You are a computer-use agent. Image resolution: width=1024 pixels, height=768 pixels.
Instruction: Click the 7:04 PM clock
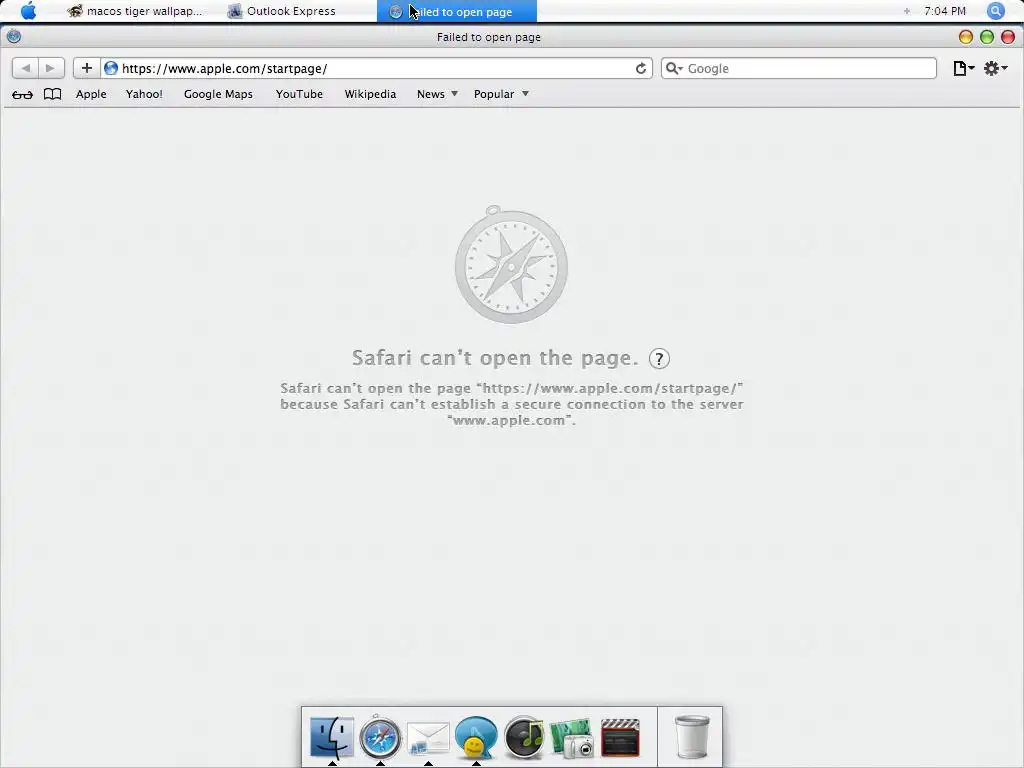click(x=945, y=11)
